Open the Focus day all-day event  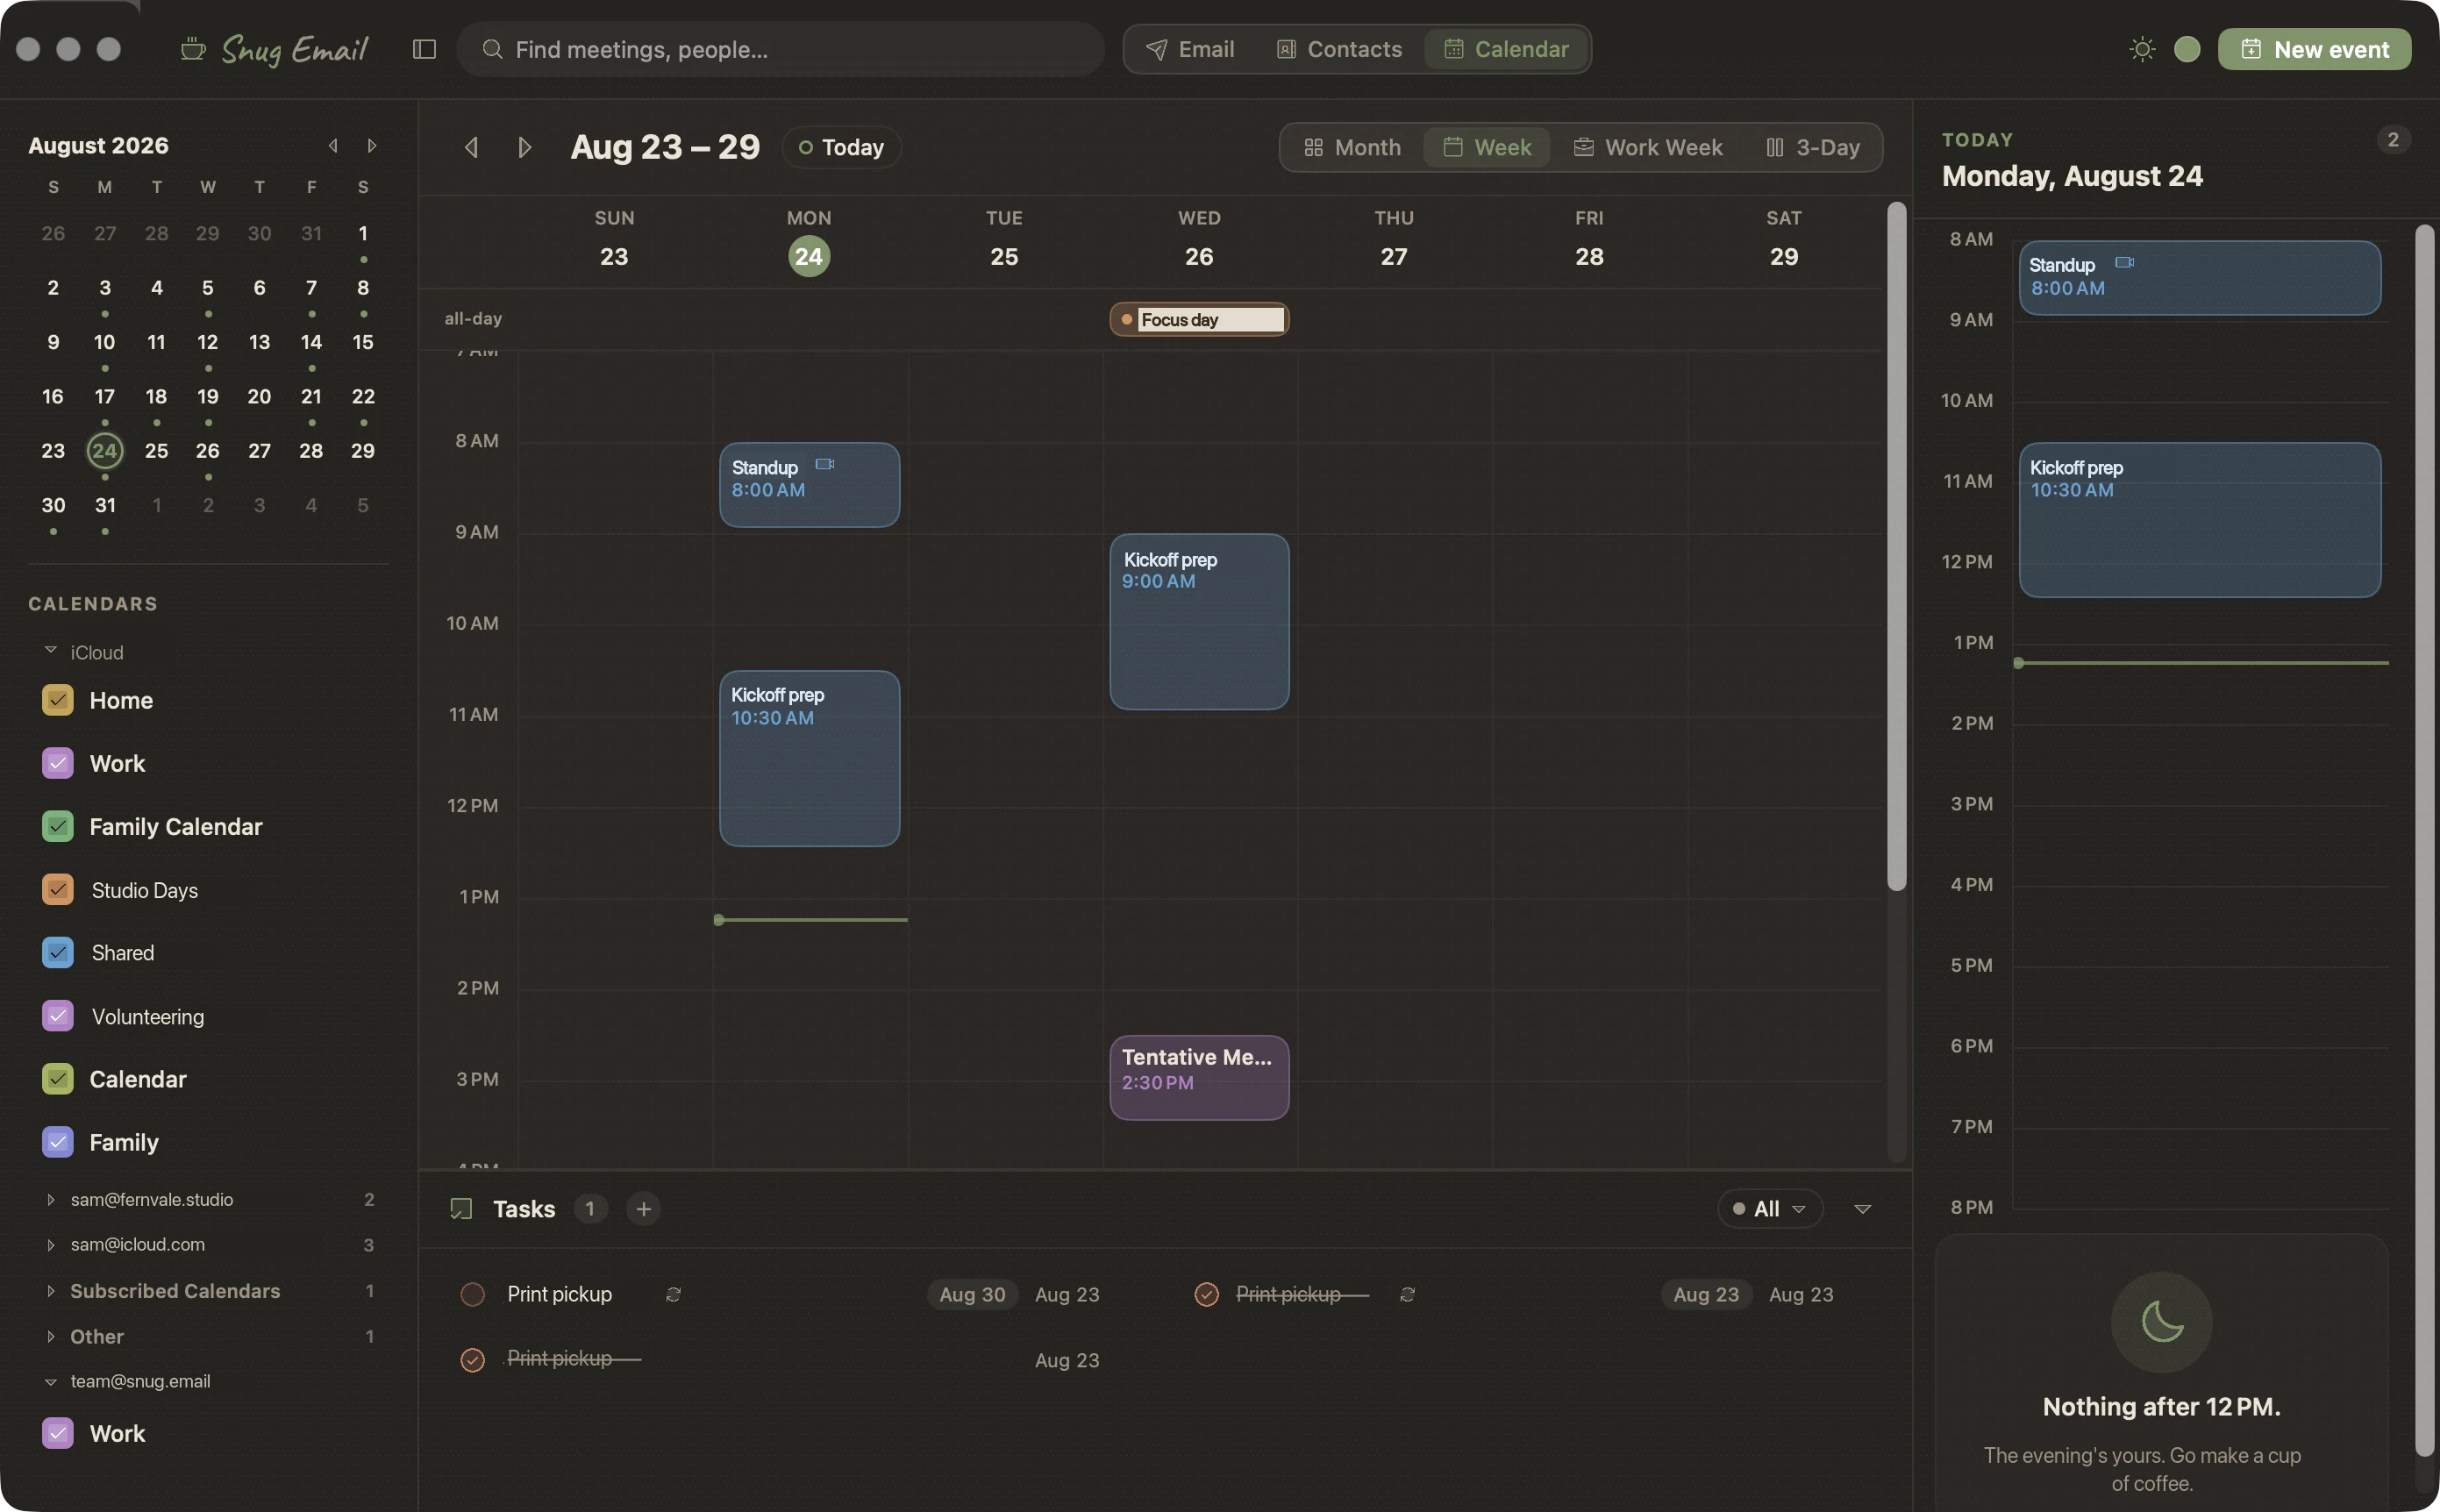tap(1199, 319)
